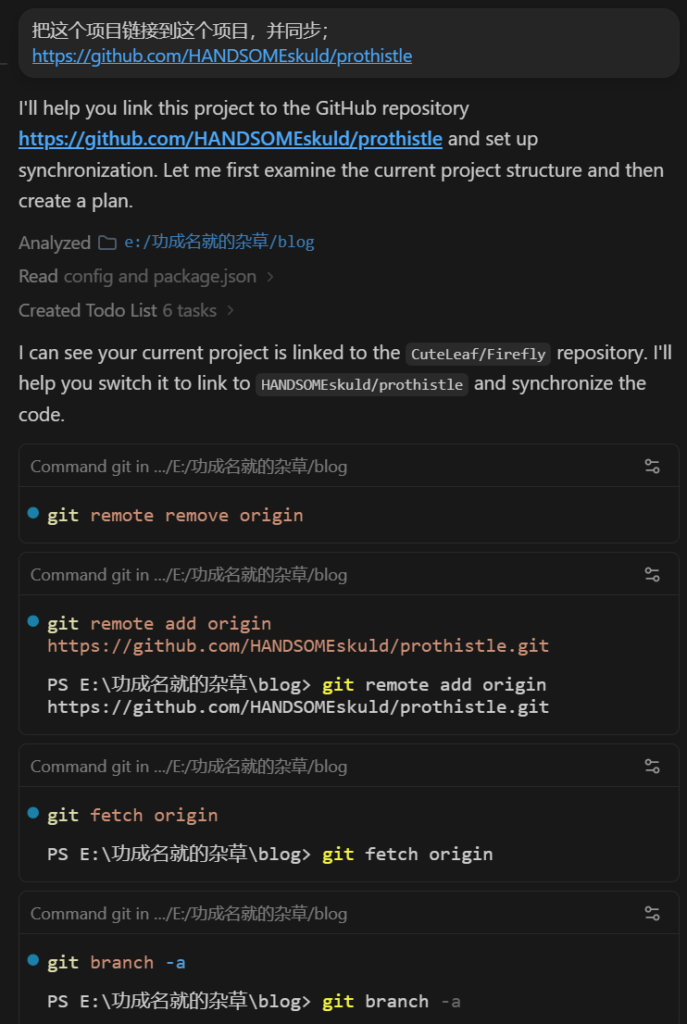Image resolution: width=687 pixels, height=1024 pixels.
Task: Expand 'Read config and package.json' chevron
Action: click(270, 277)
